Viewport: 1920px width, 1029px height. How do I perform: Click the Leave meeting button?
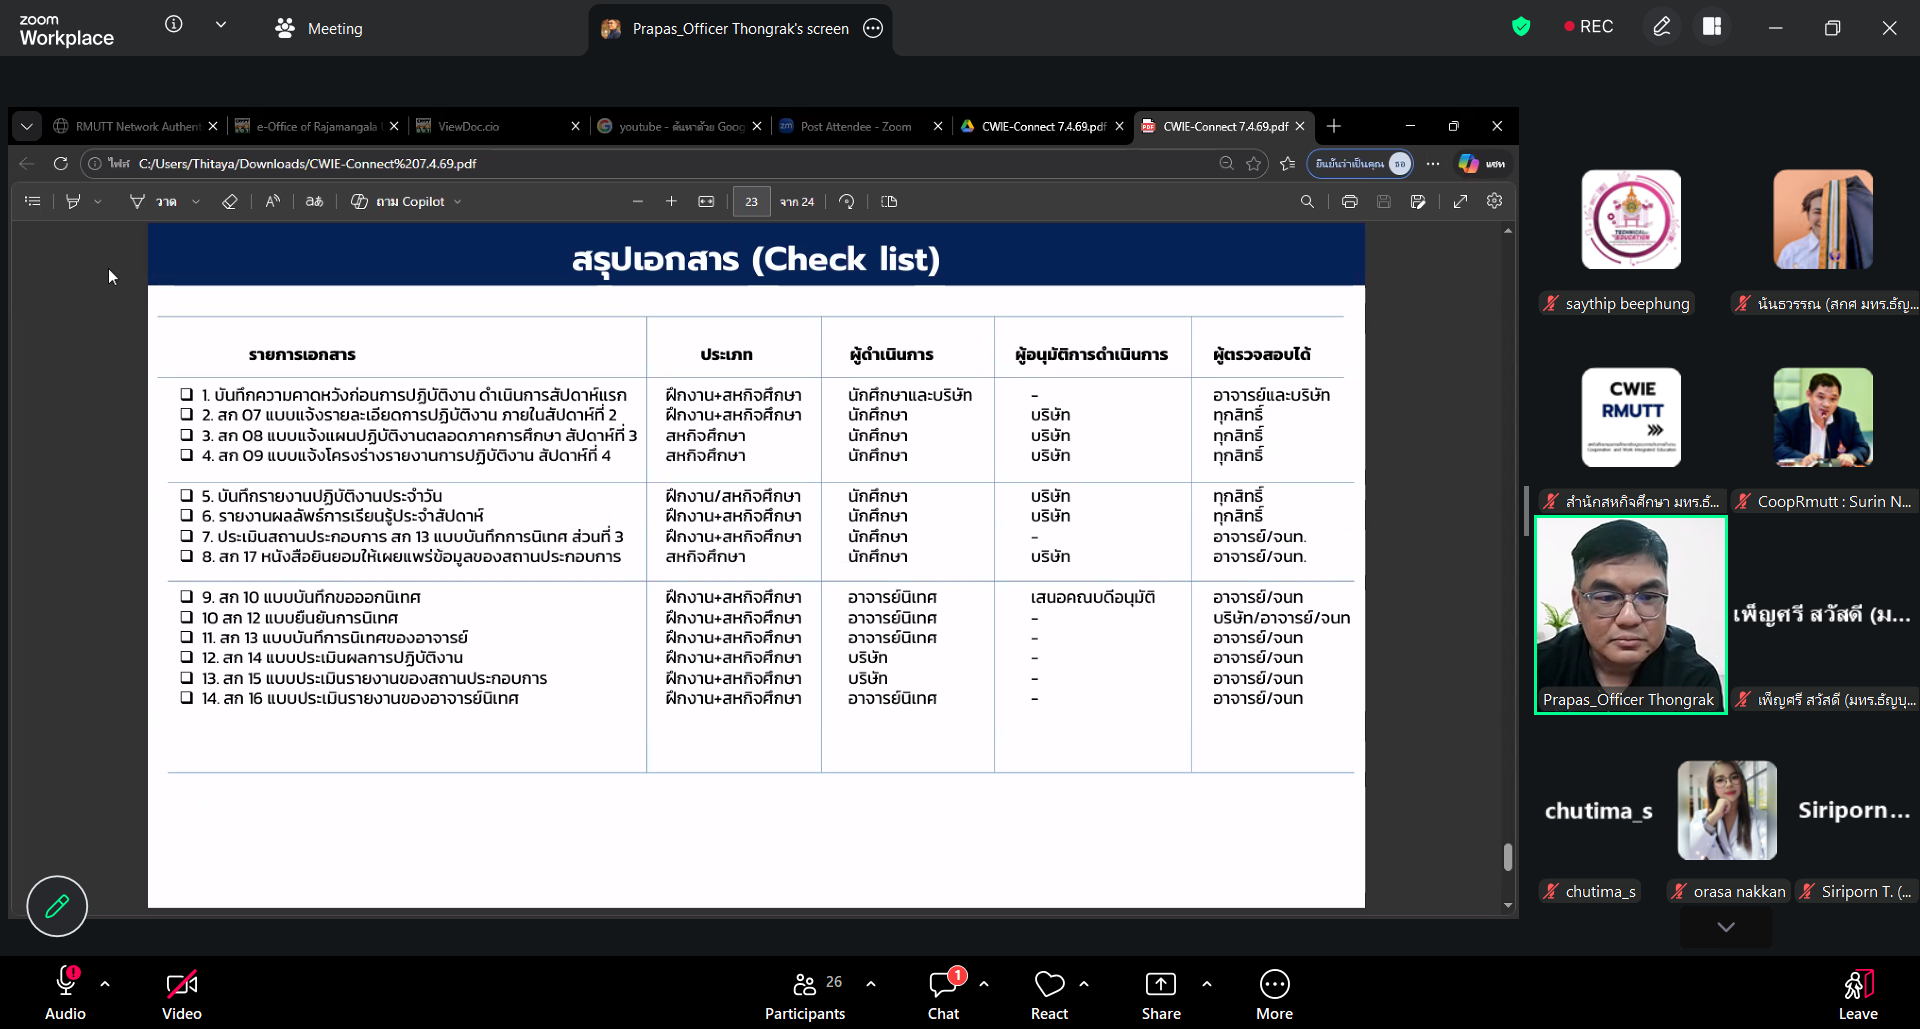coord(1857,994)
